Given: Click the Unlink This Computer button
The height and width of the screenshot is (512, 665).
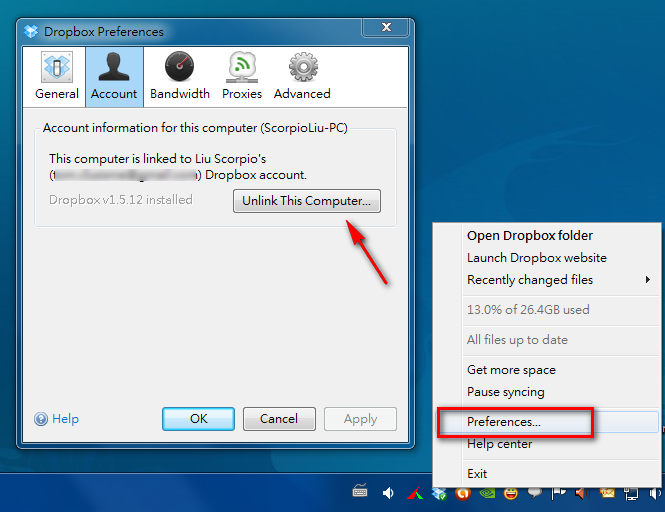Looking at the screenshot, I should [307, 201].
